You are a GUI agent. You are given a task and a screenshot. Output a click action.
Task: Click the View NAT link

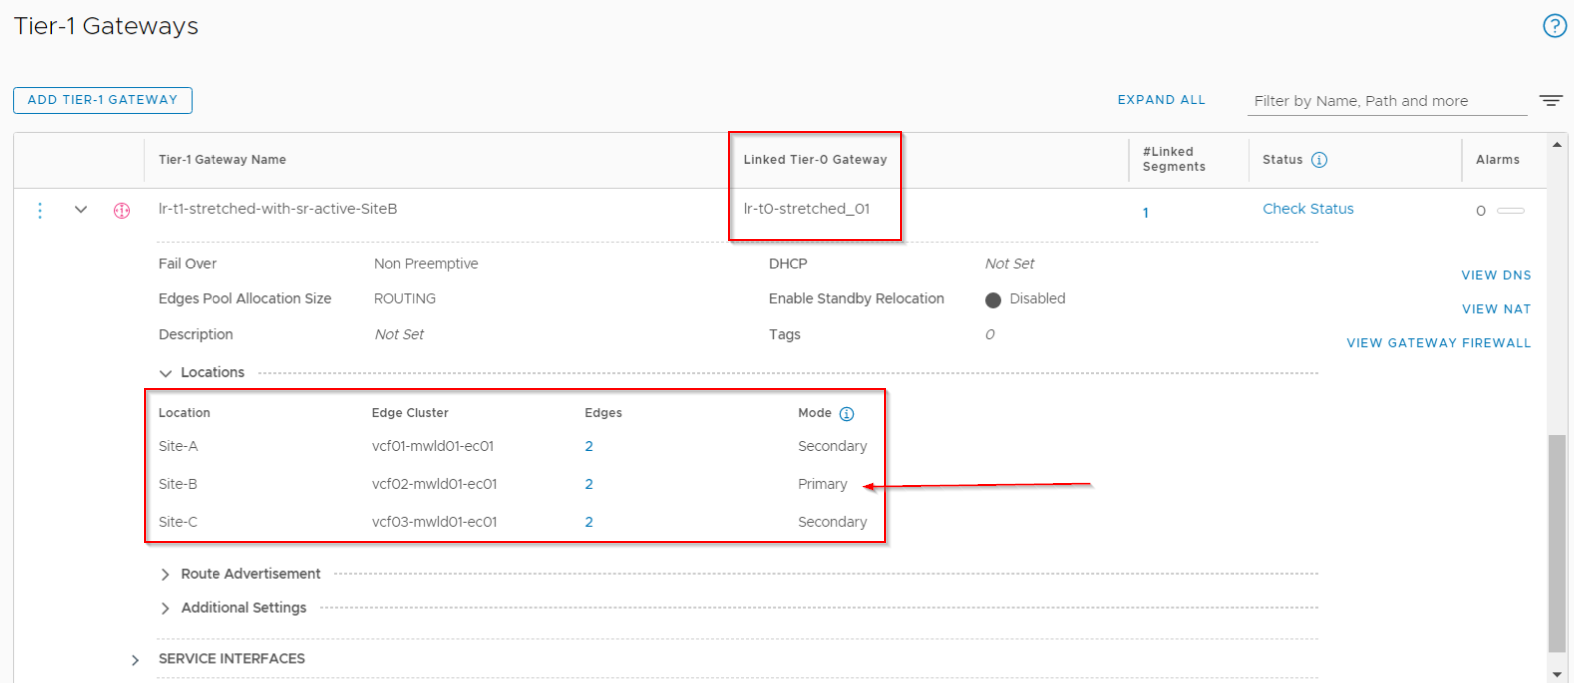click(x=1495, y=309)
